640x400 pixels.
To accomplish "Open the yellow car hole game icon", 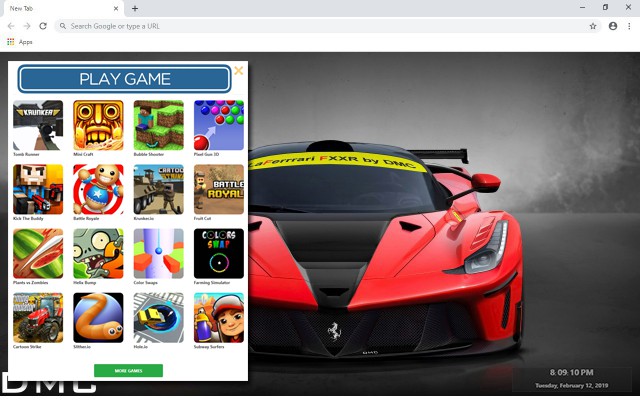I will pos(159,318).
